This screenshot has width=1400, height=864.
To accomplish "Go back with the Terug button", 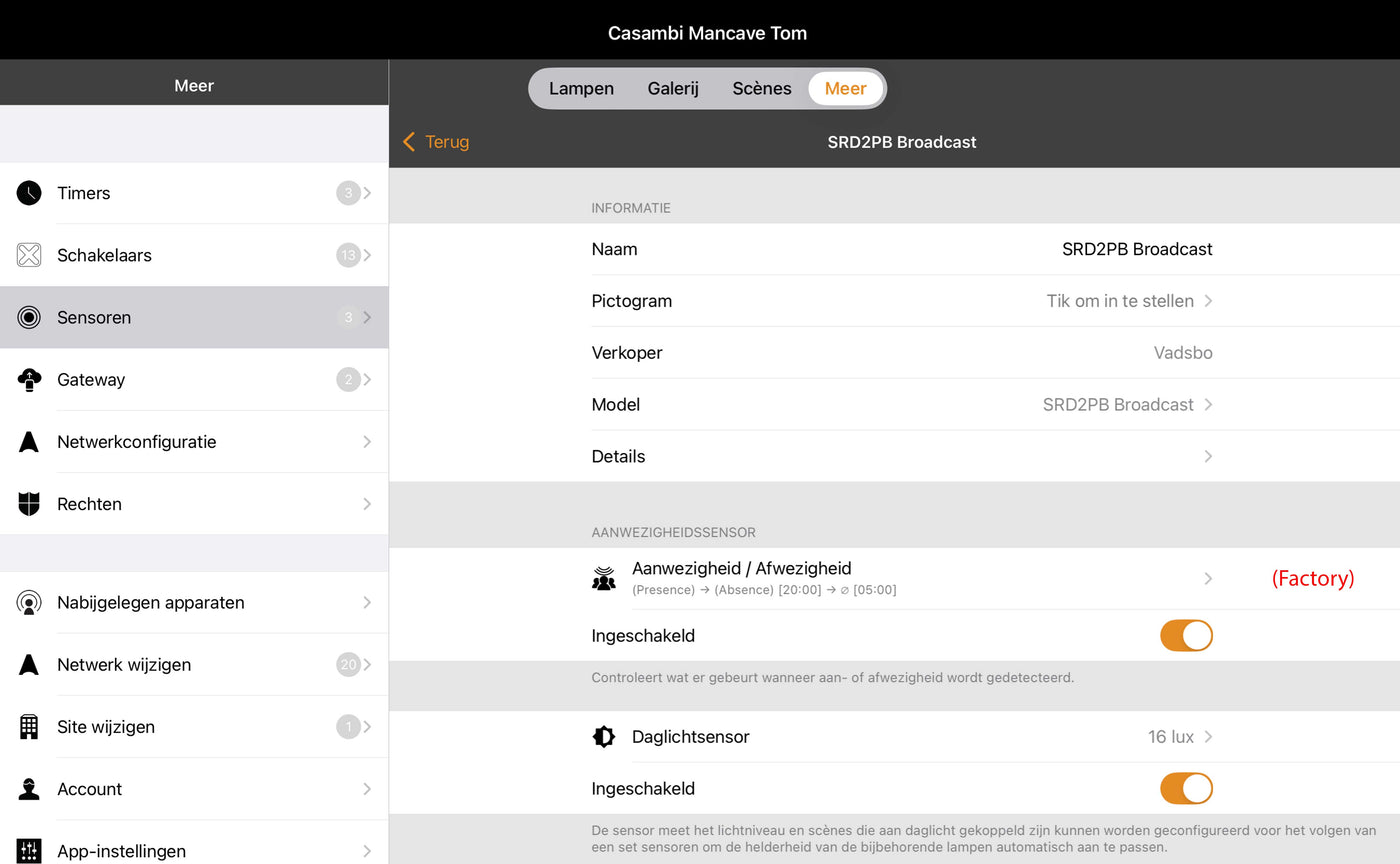I will (x=436, y=142).
